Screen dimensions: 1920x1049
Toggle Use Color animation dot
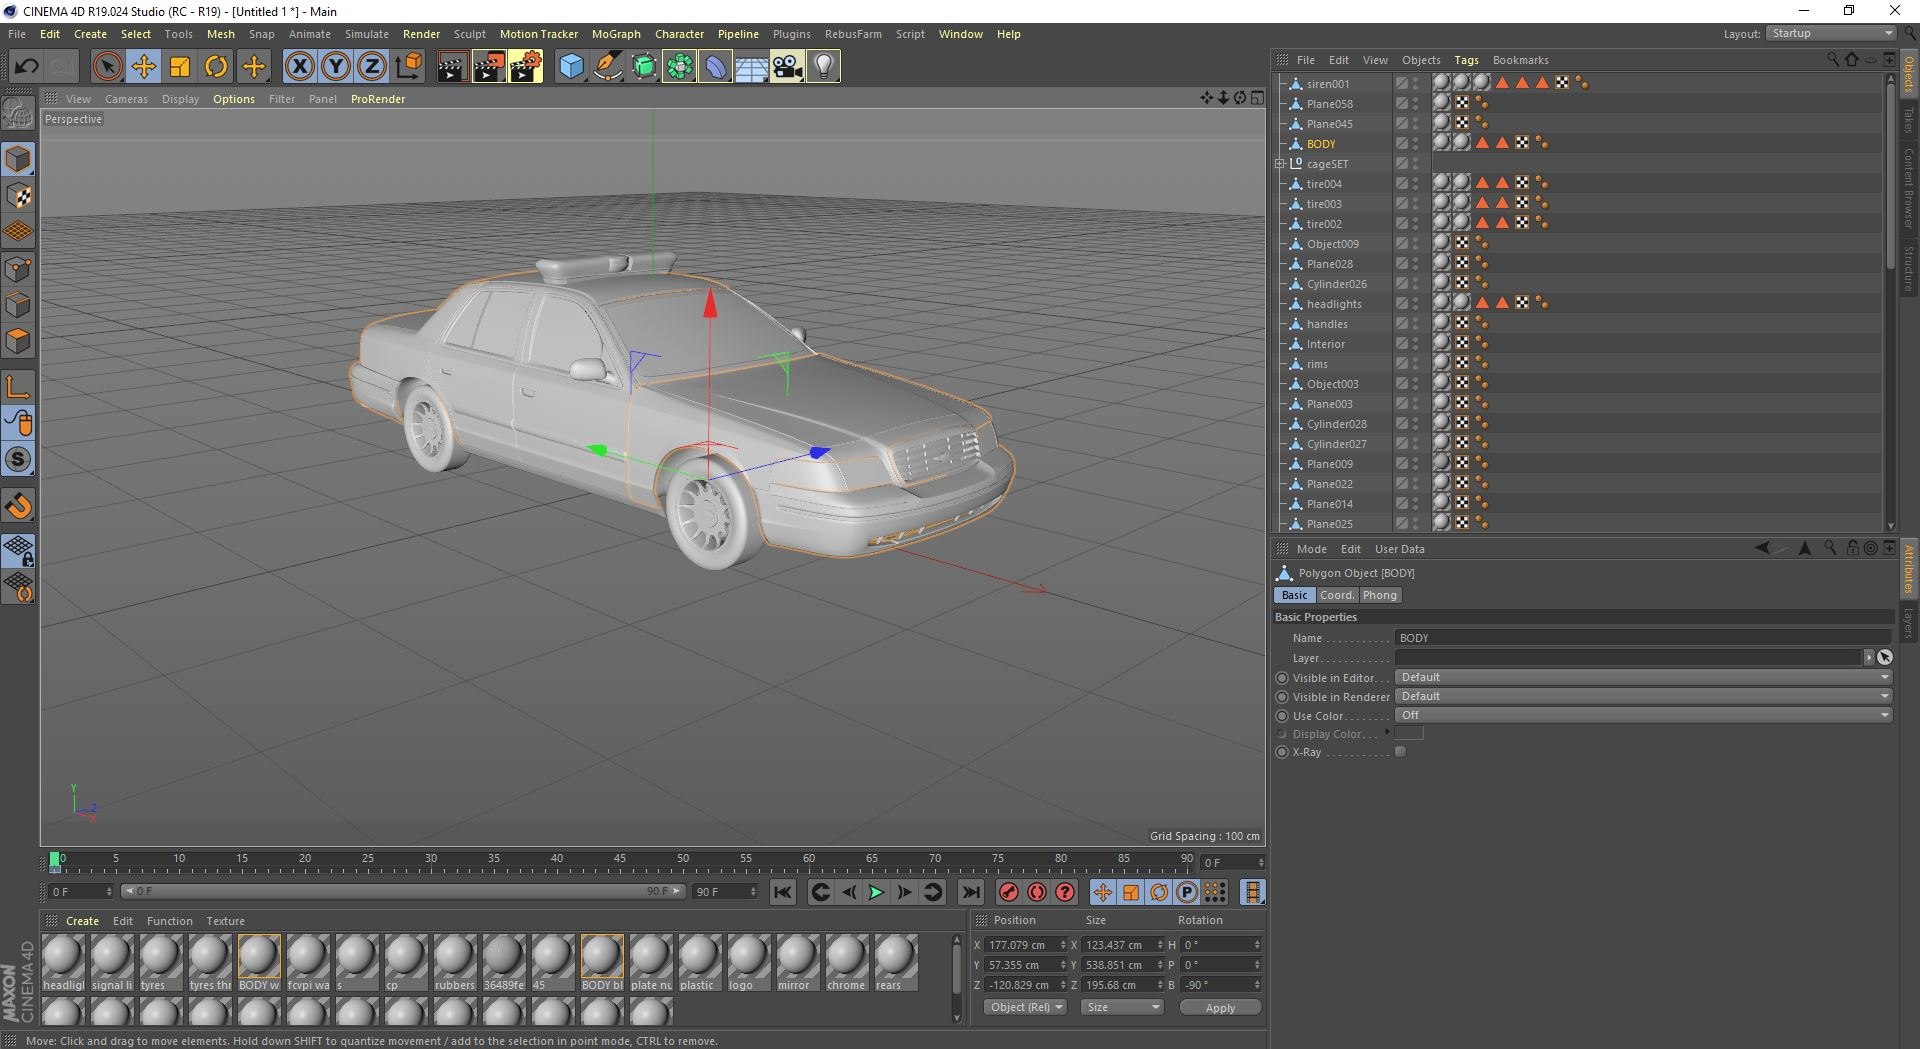tap(1282, 716)
